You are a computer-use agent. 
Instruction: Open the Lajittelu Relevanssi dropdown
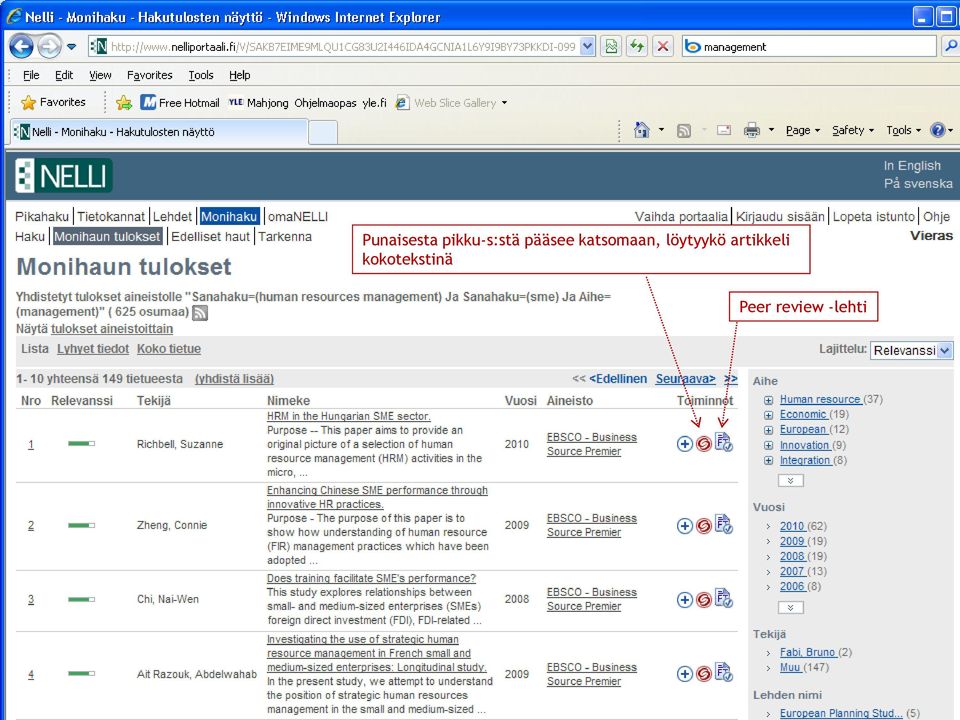click(x=911, y=350)
